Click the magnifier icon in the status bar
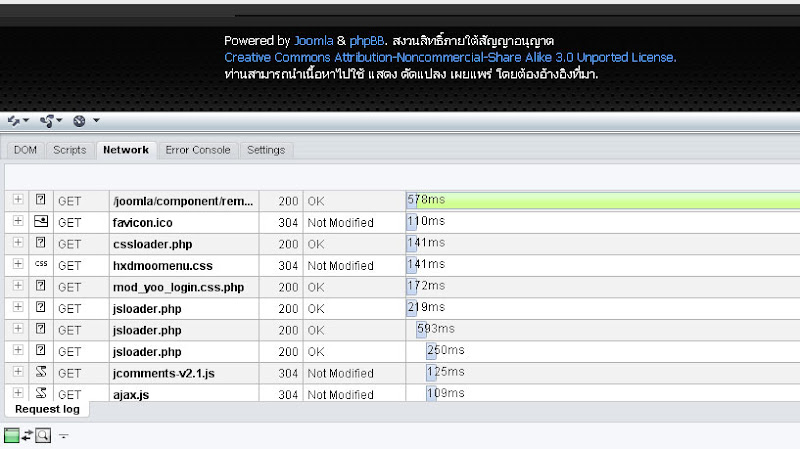800x449 pixels. (43, 435)
